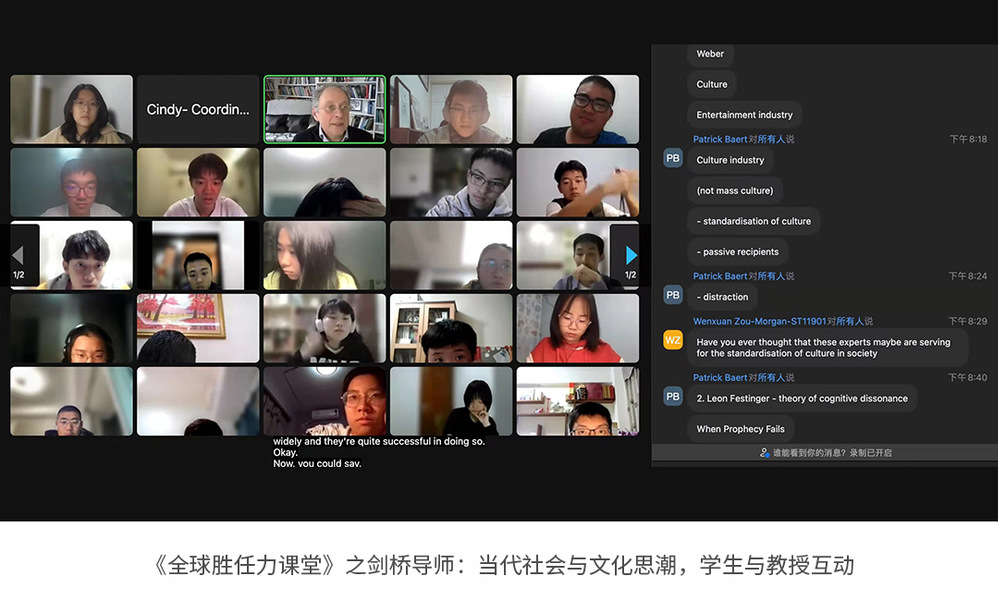Click the orange WZ avatar in chat

pos(673,341)
